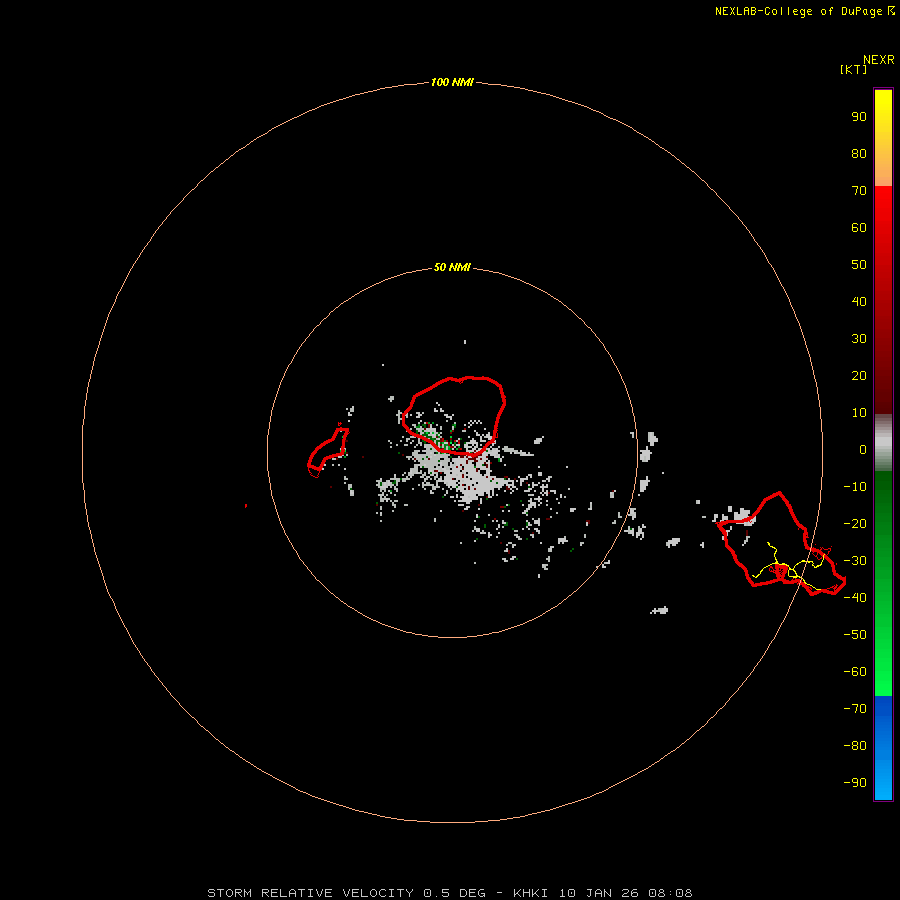Click the -20 value on the velocity scale
This screenshot has height=900, width=900.
(855, 523)
